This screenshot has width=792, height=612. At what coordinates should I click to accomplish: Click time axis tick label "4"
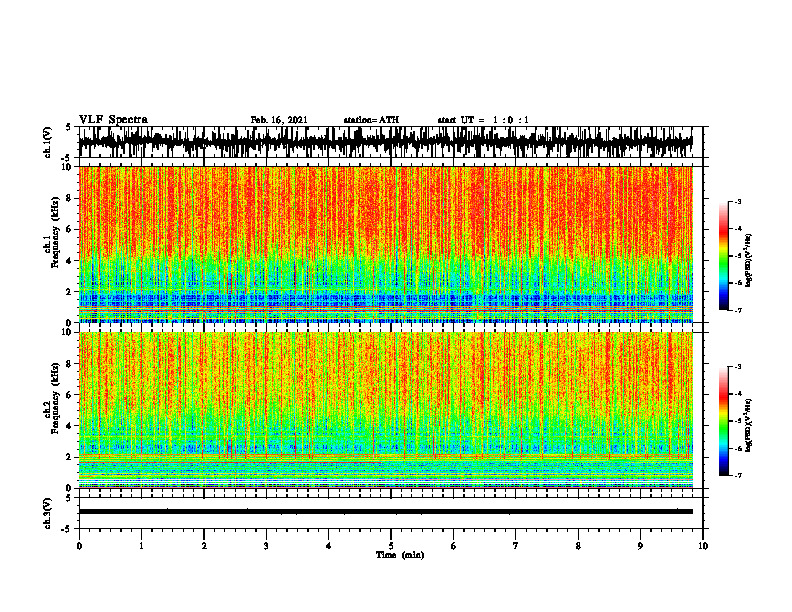point(329,546)
